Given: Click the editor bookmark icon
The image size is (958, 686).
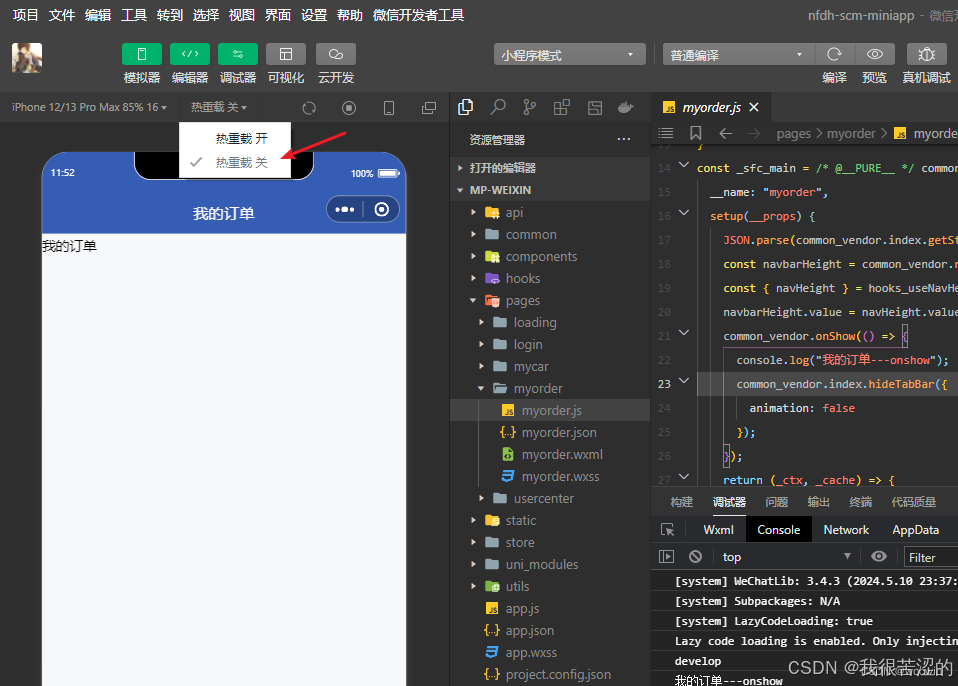Looking at the screenshot, I should coord(695,133).
